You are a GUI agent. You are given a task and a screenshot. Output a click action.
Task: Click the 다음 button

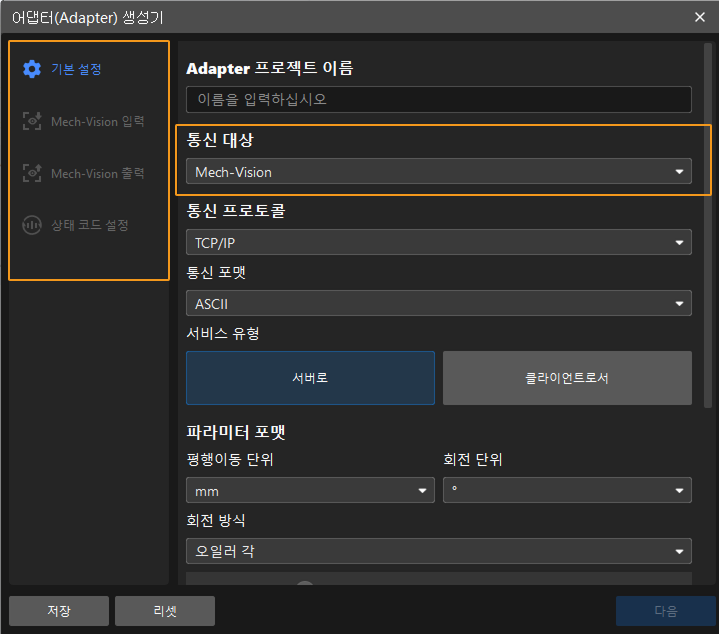coord(665,611)
